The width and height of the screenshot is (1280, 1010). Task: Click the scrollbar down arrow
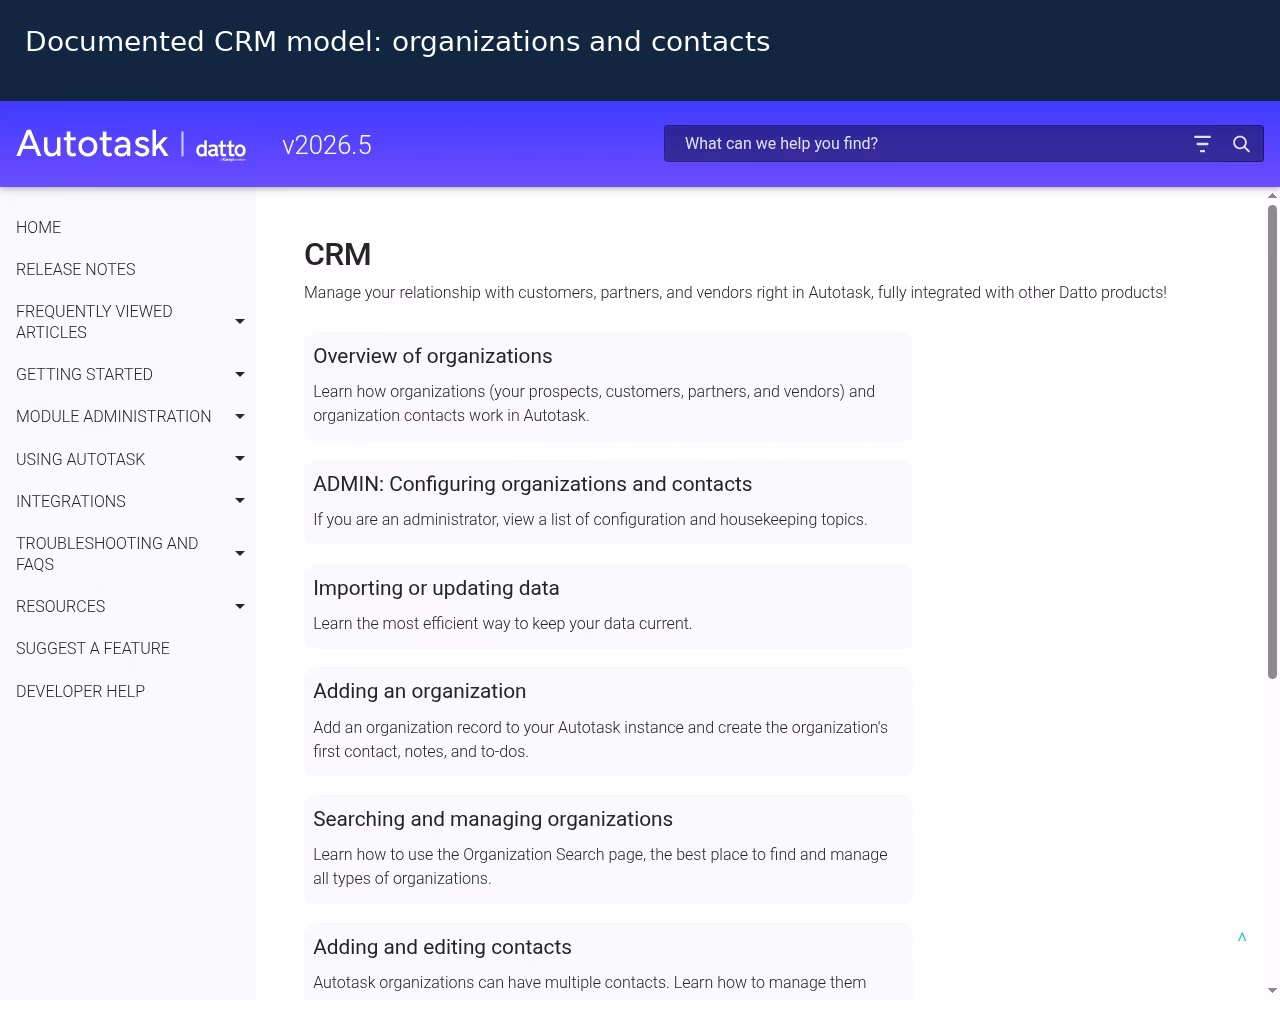click(x=1272, y=991)
